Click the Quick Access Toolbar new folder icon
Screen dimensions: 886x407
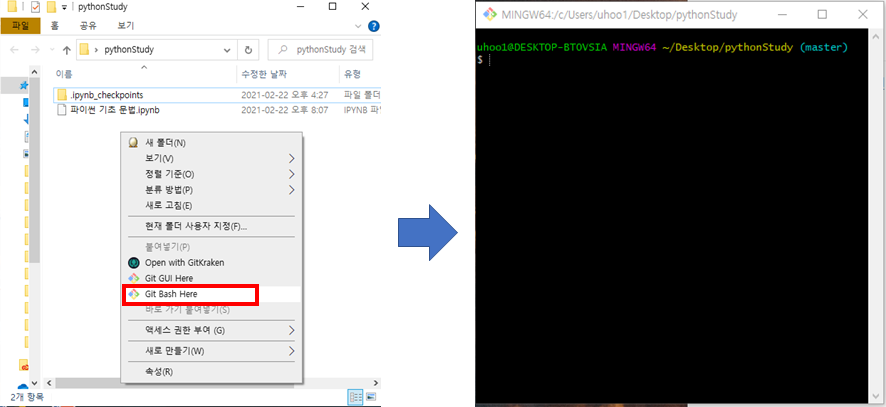click(51, 7)
